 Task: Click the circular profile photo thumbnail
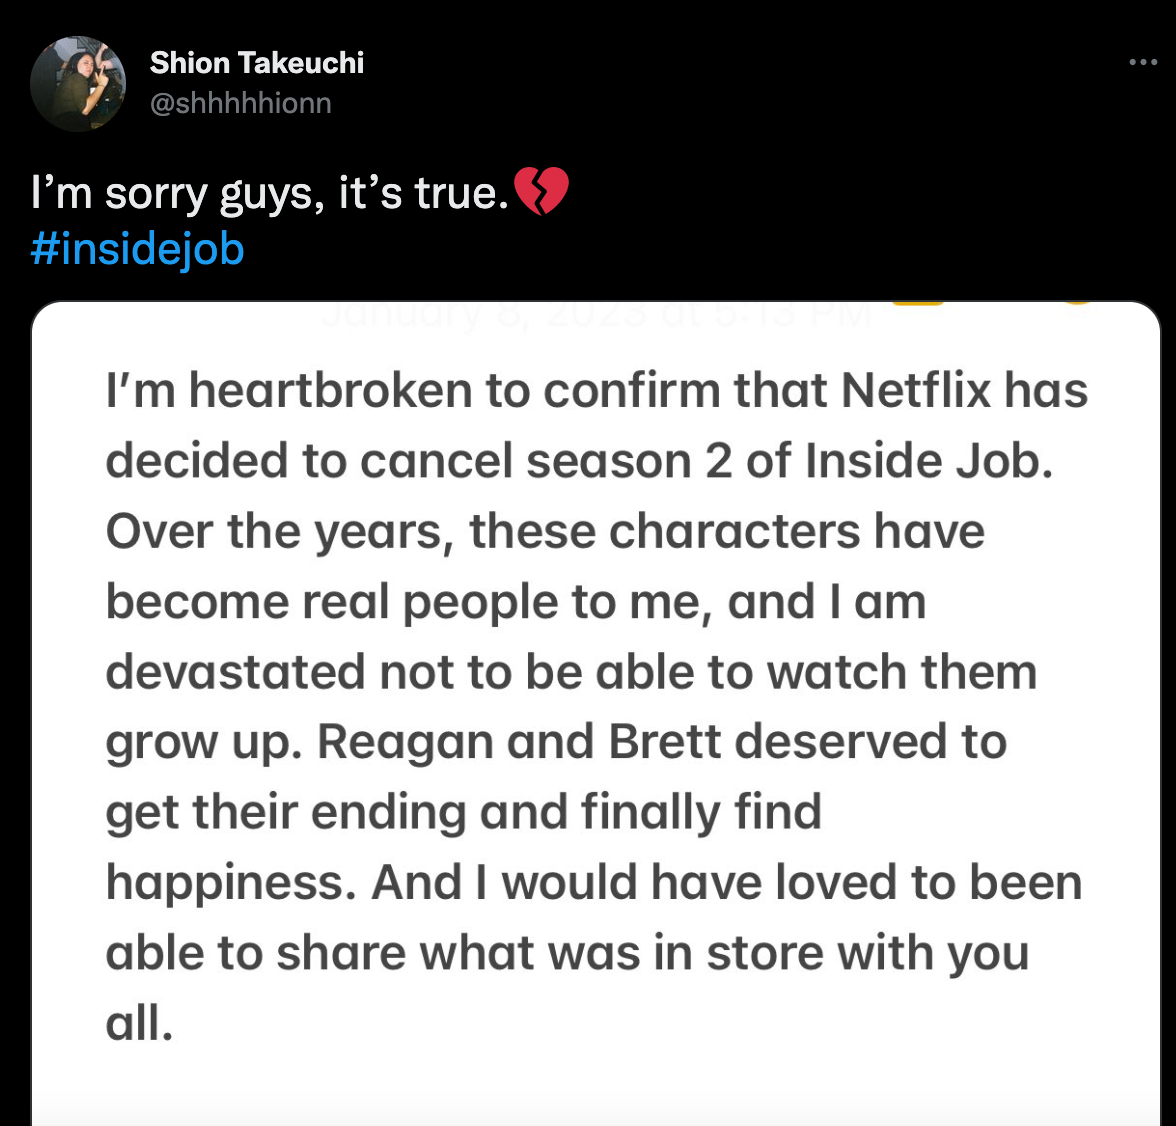tap(78, 83)
